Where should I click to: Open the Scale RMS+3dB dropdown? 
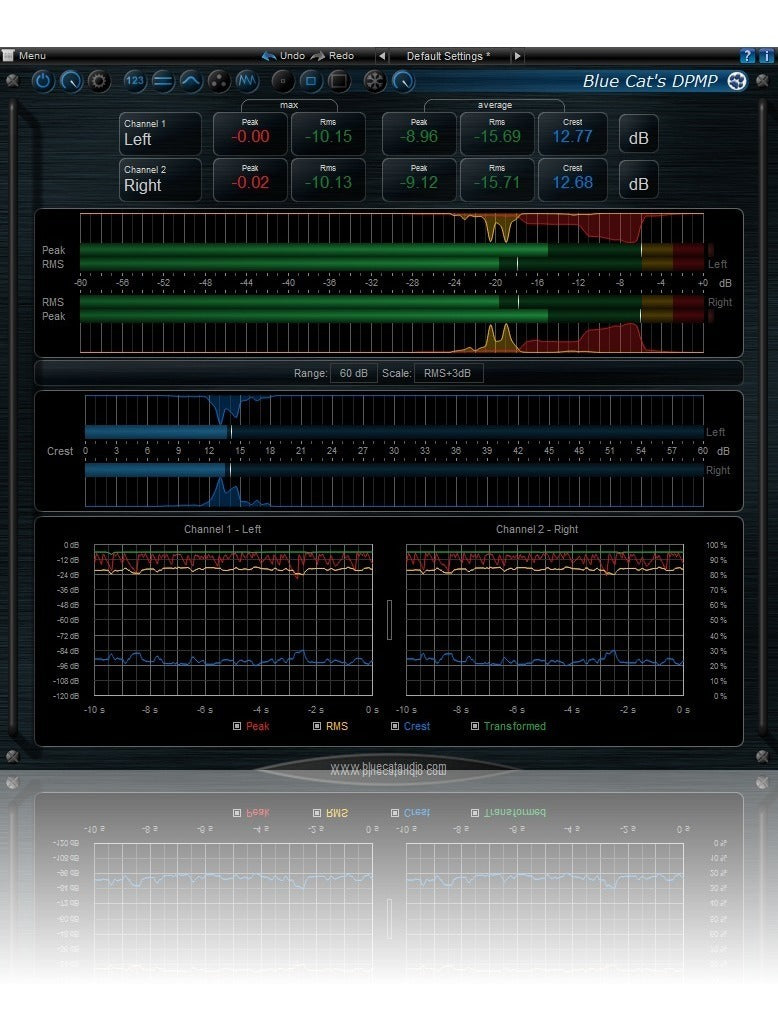point(448,373)
